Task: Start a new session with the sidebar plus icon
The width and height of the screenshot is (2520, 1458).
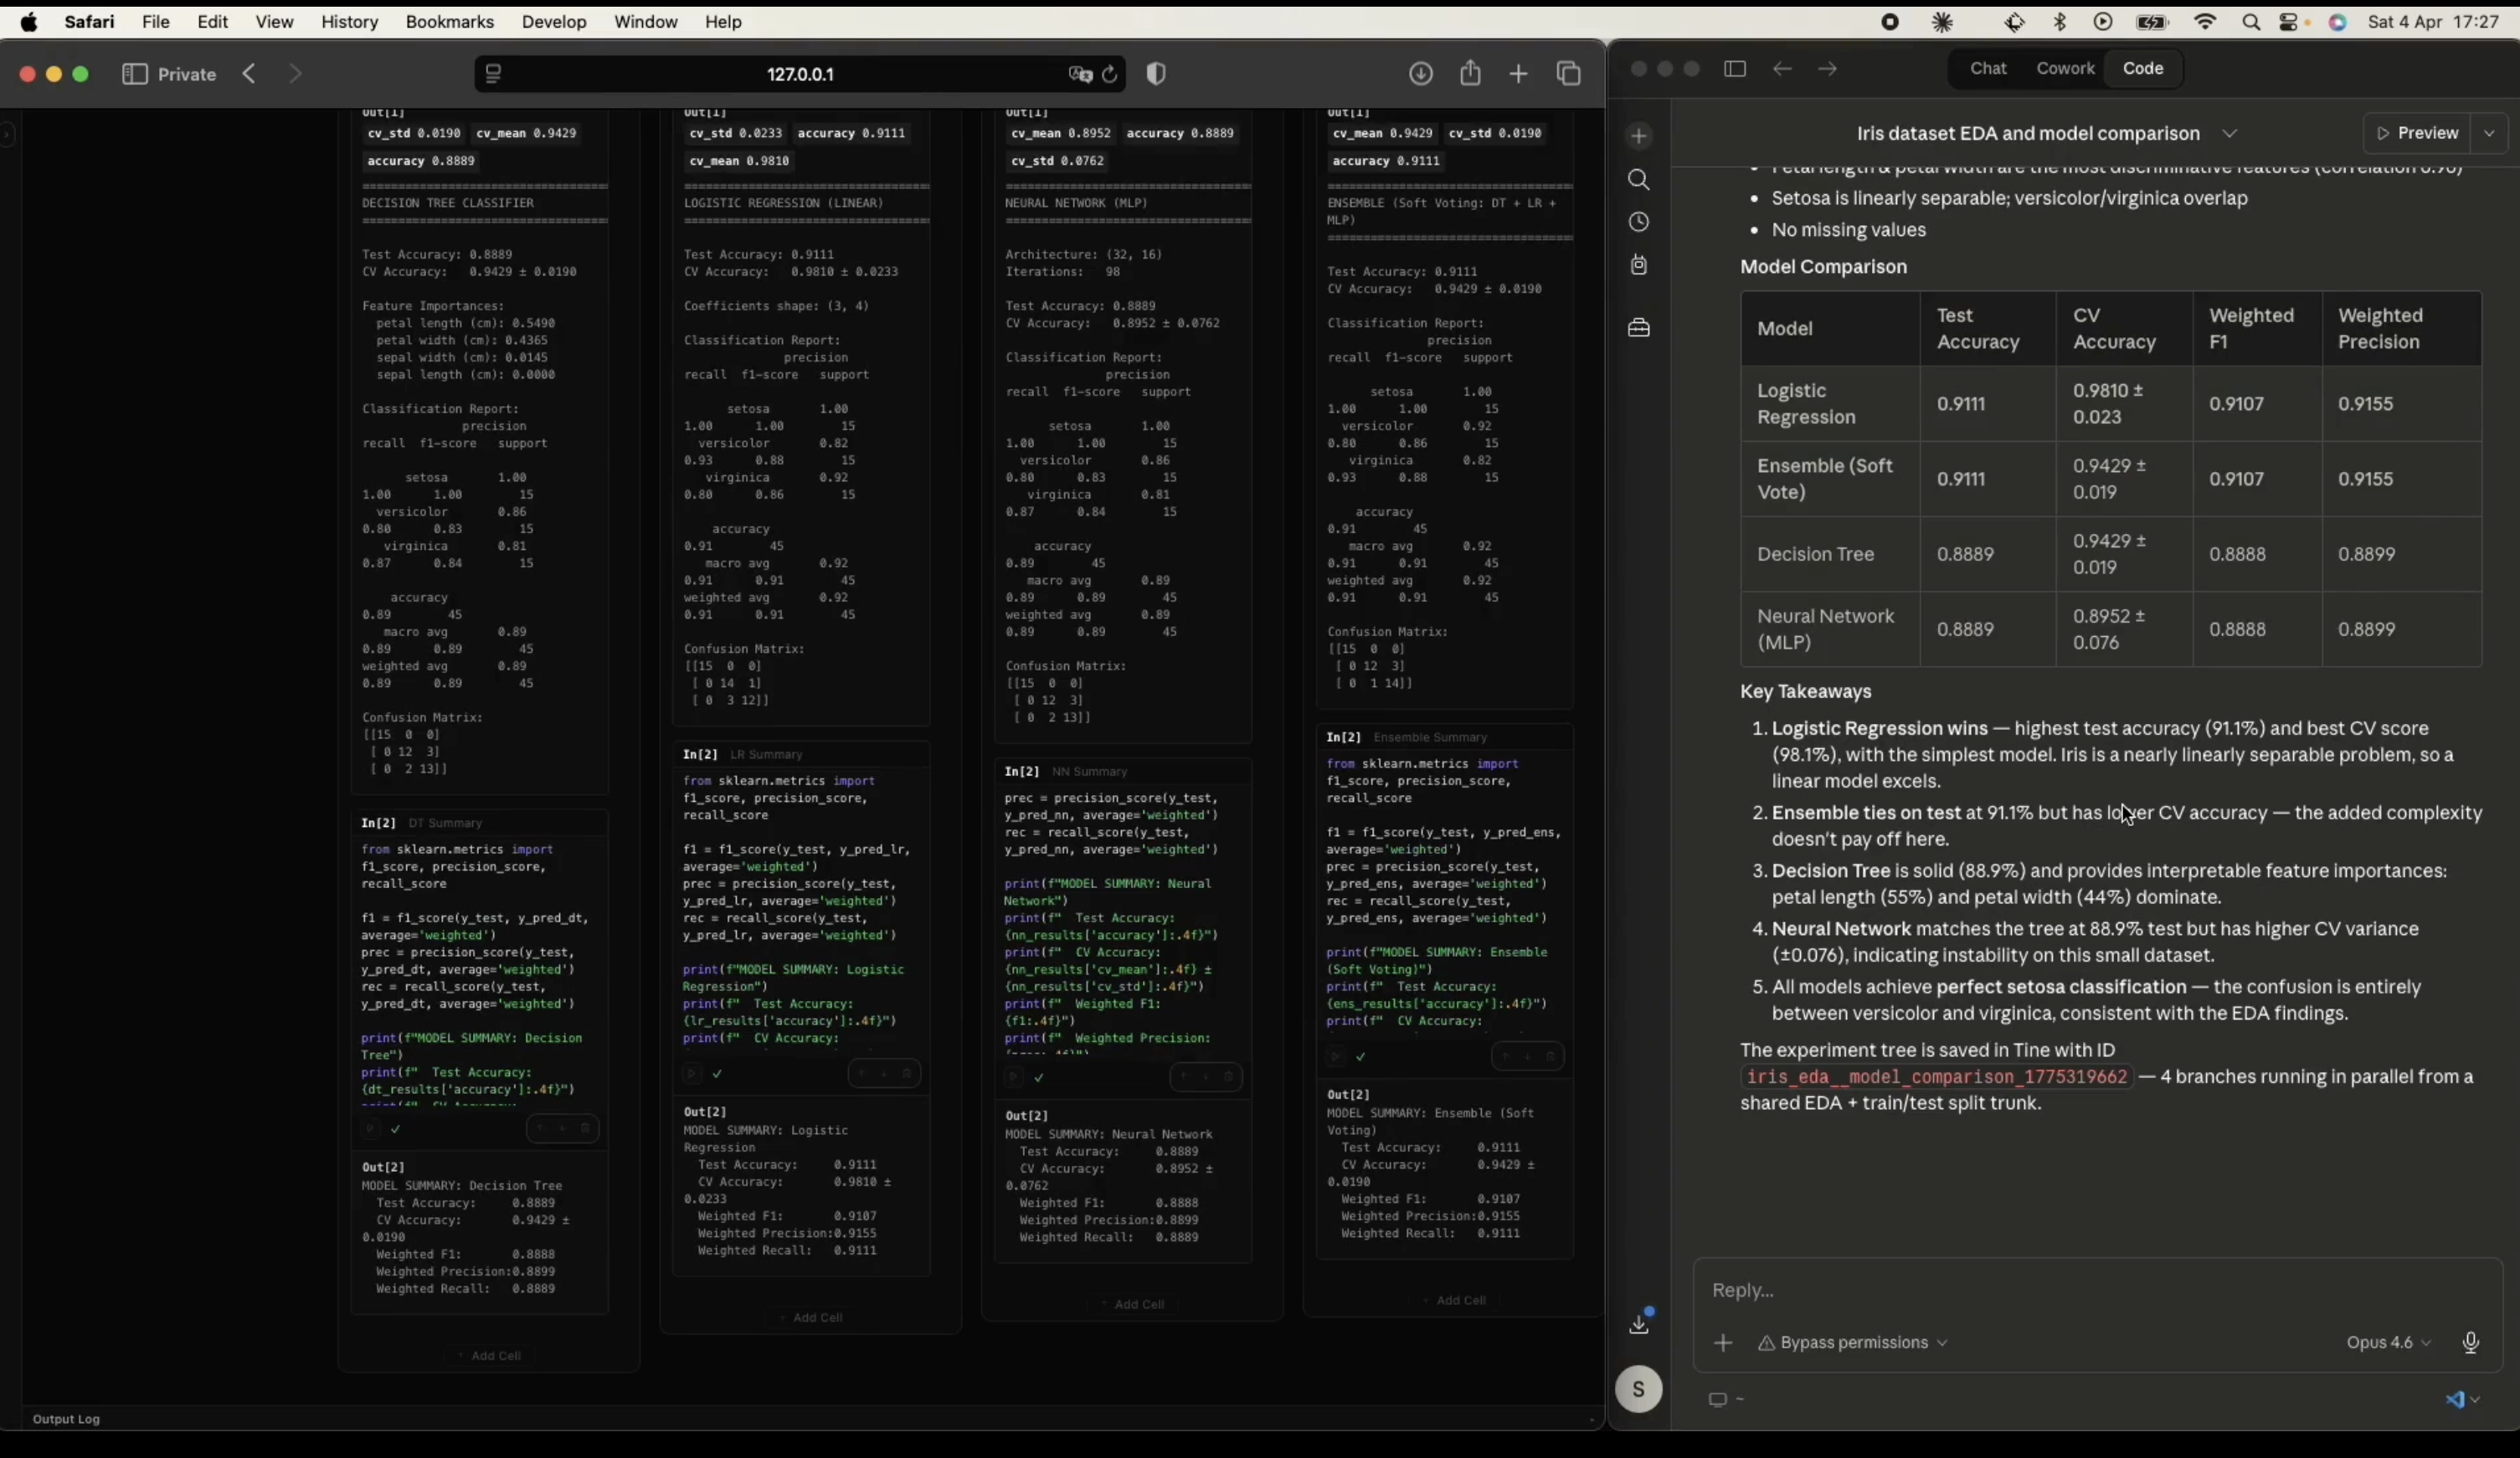Action: tap(1638, 136)
